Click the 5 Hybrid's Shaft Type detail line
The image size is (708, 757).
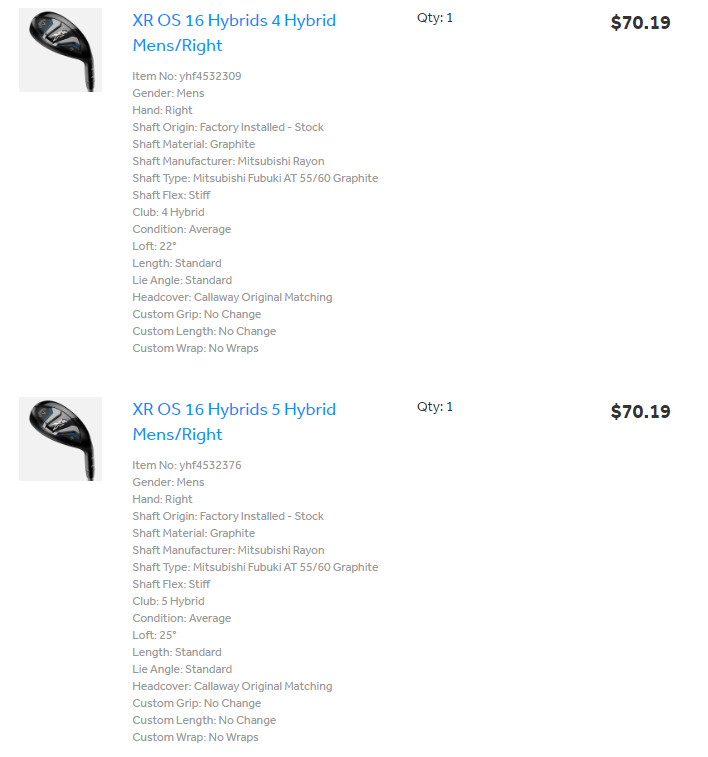pyautogui.click(x=255, y=567)
